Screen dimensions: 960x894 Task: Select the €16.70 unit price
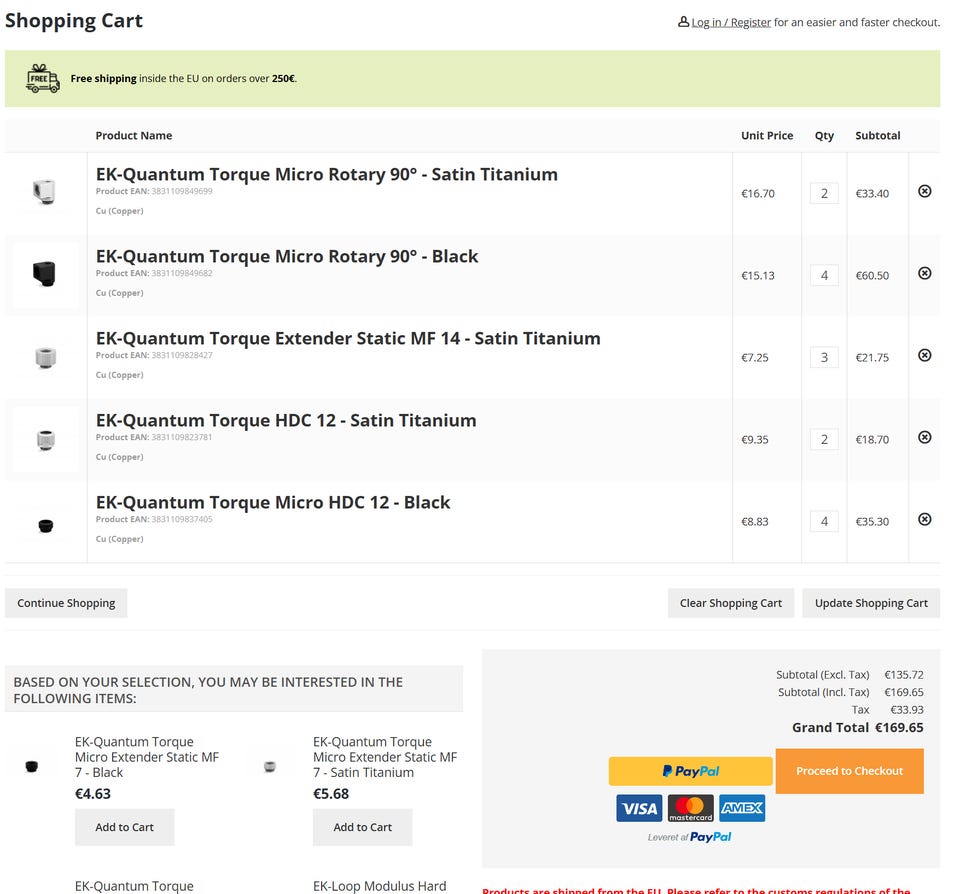coord(757,193)
